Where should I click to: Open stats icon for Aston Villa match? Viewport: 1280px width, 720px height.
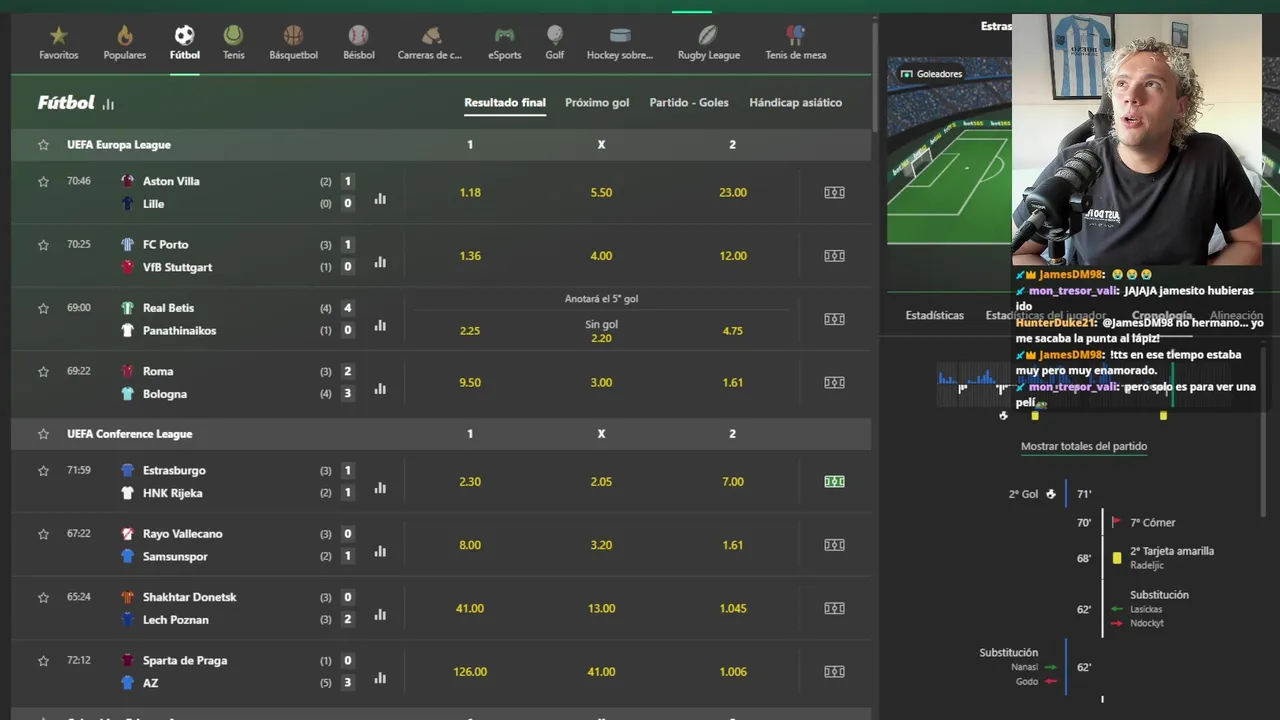380,199
